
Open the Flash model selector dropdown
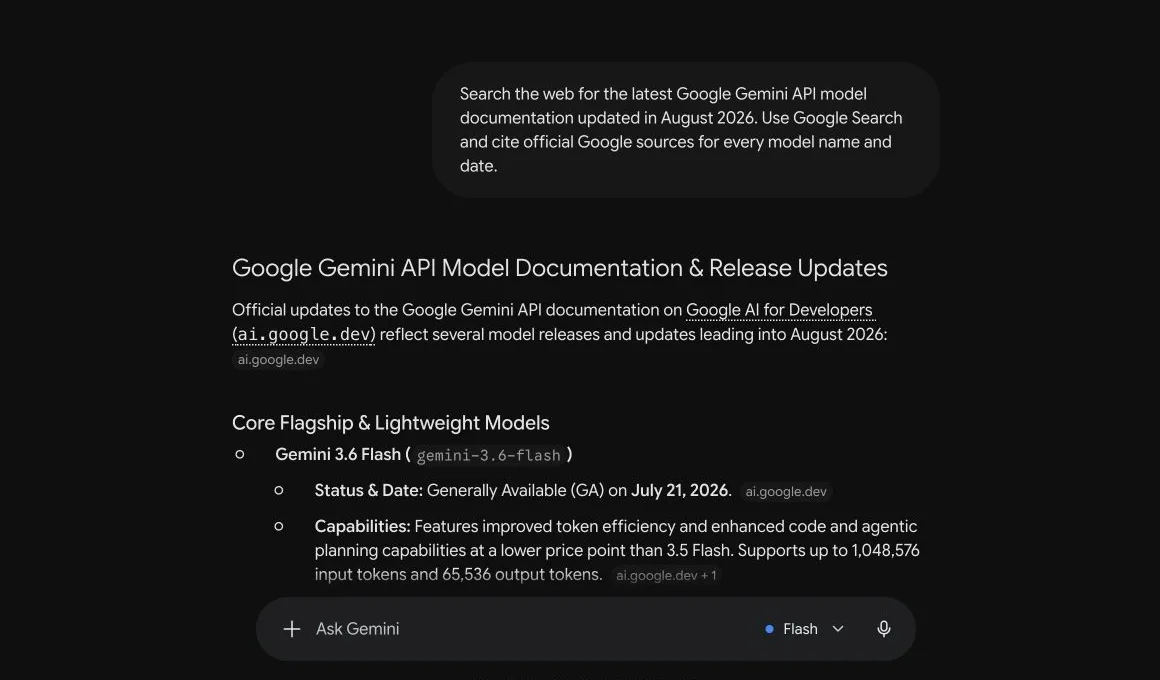(x=804, y=629)
